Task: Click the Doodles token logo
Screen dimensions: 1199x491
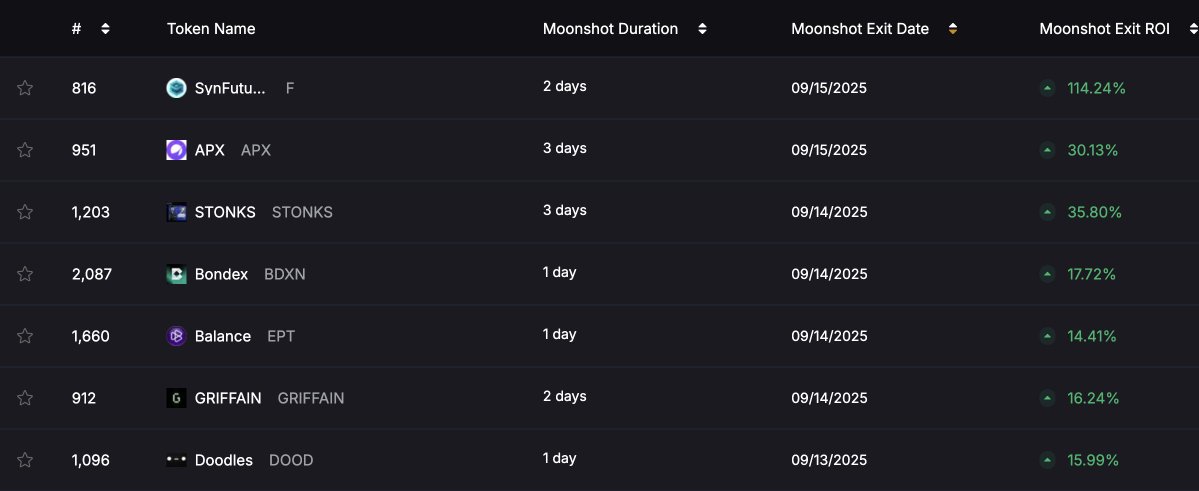Action: point(176,460)
